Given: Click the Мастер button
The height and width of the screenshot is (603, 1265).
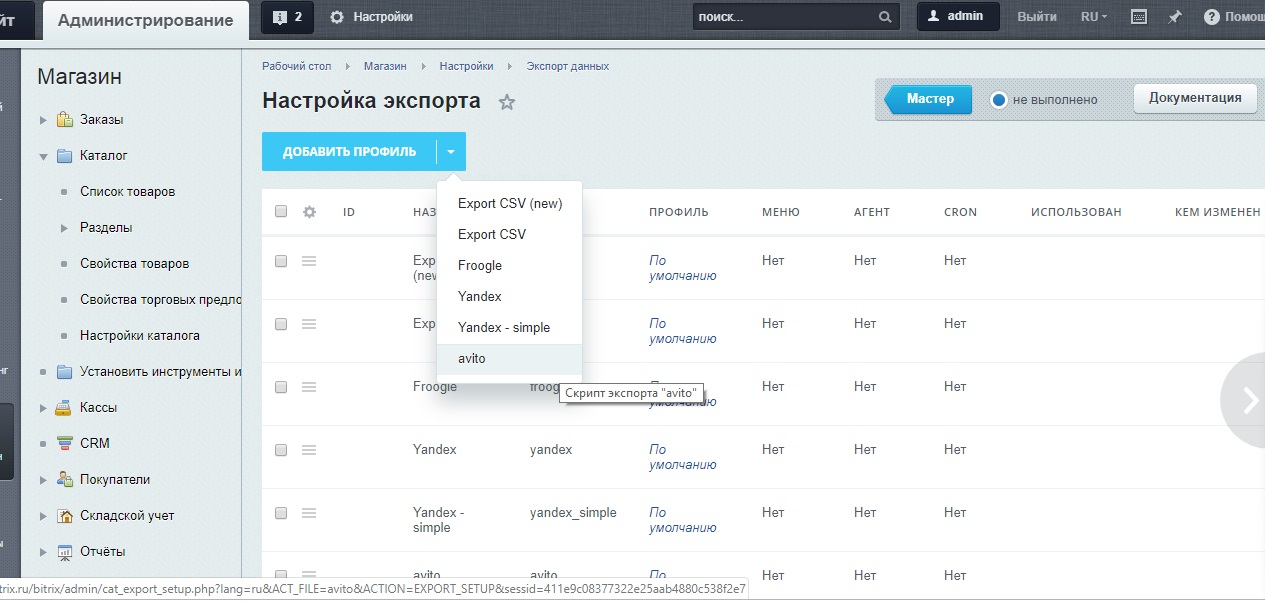Looking at the screenshot, I should click(930, 99).
